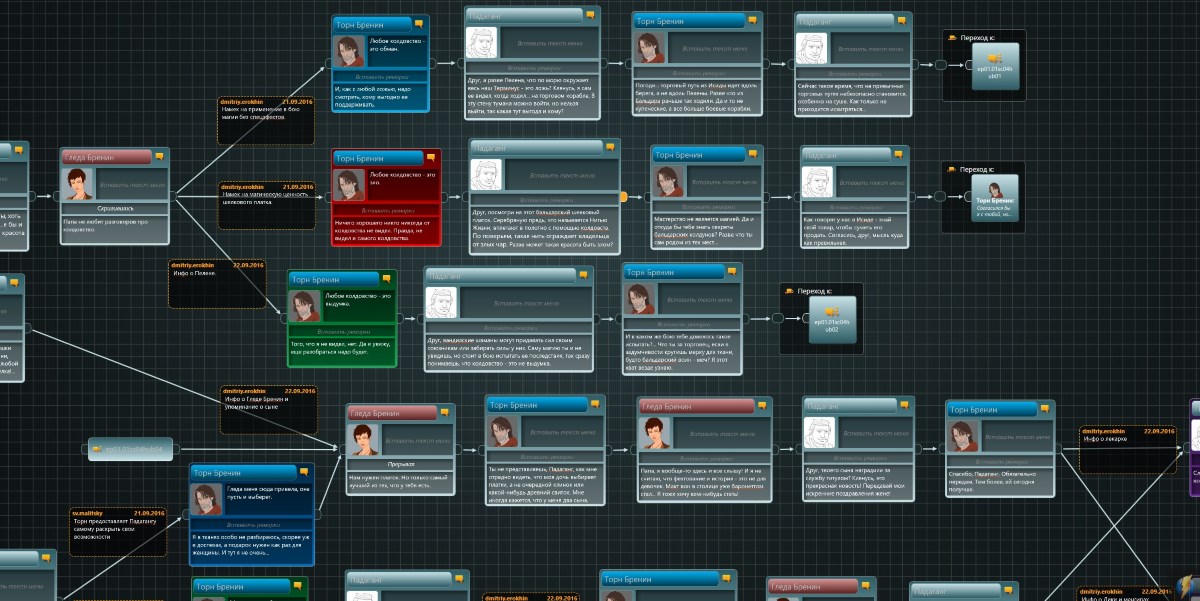Image resolution: width=1200 pixels, height=601 pixels.
Task: Click 'Вставить ремарку' field in green Торн Бренин node
Action: pyautogui.click(x=343, y=331)
